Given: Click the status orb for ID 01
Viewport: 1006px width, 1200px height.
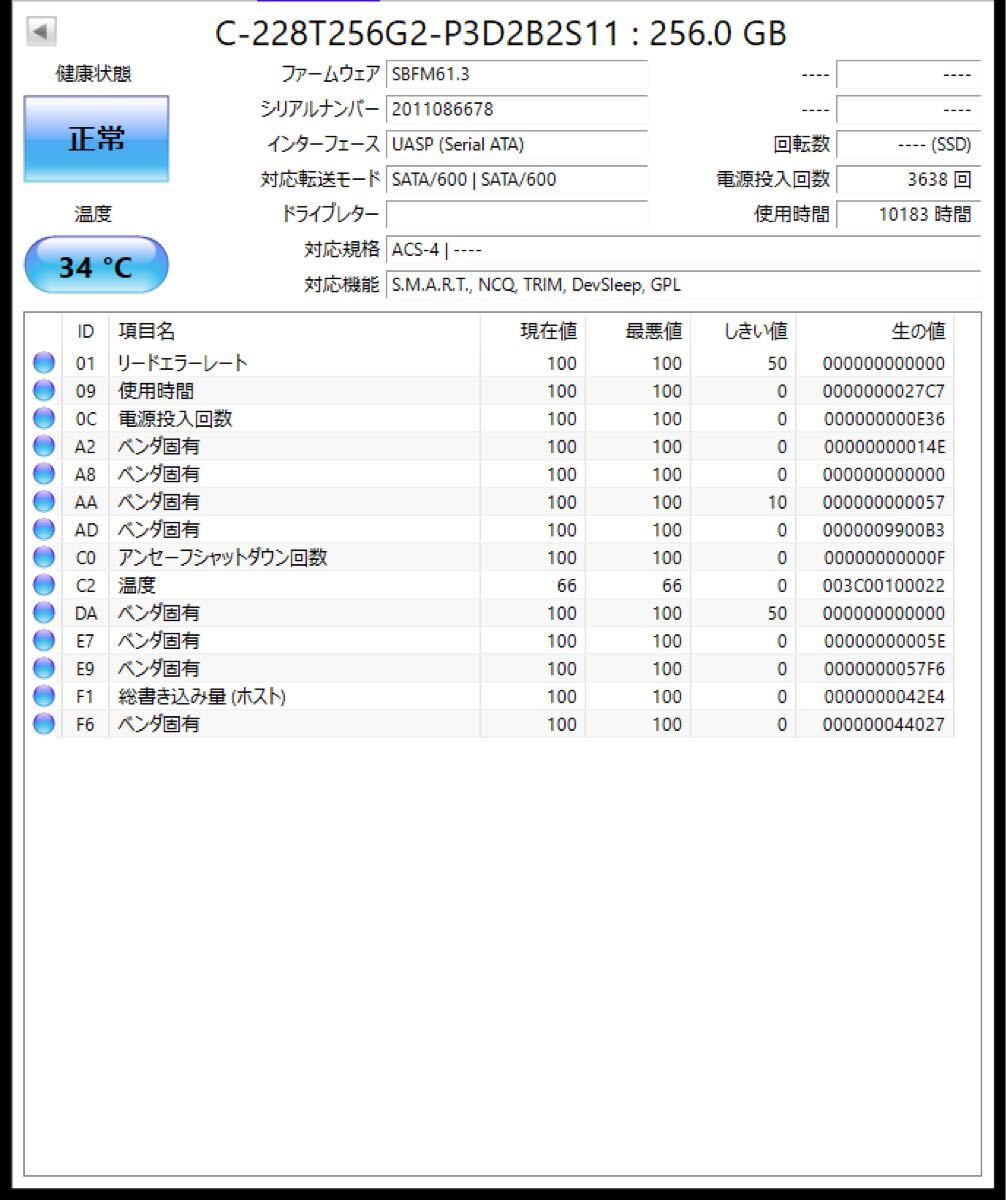Looking at the screenshot, I should point(44,363).
